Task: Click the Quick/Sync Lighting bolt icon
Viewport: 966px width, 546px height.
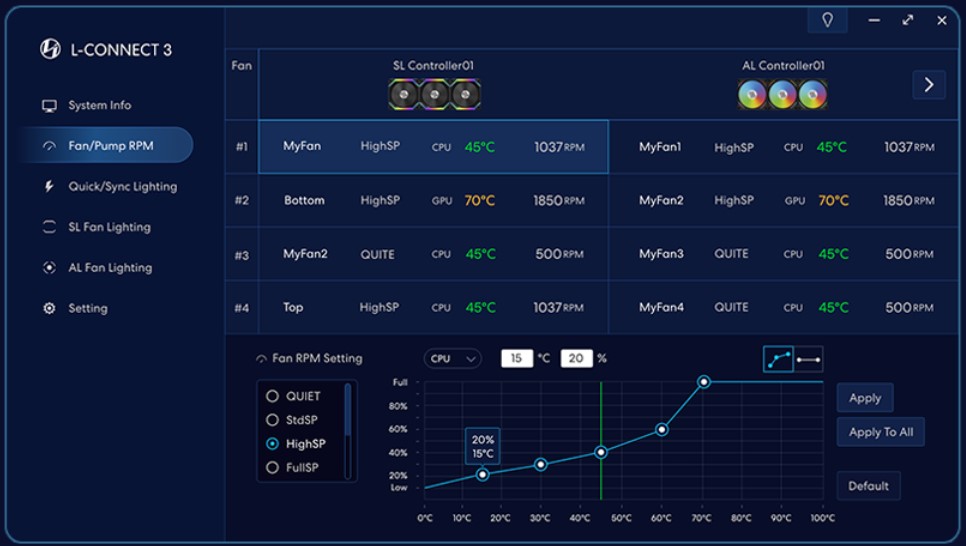Action: click(x=49, y=186)
